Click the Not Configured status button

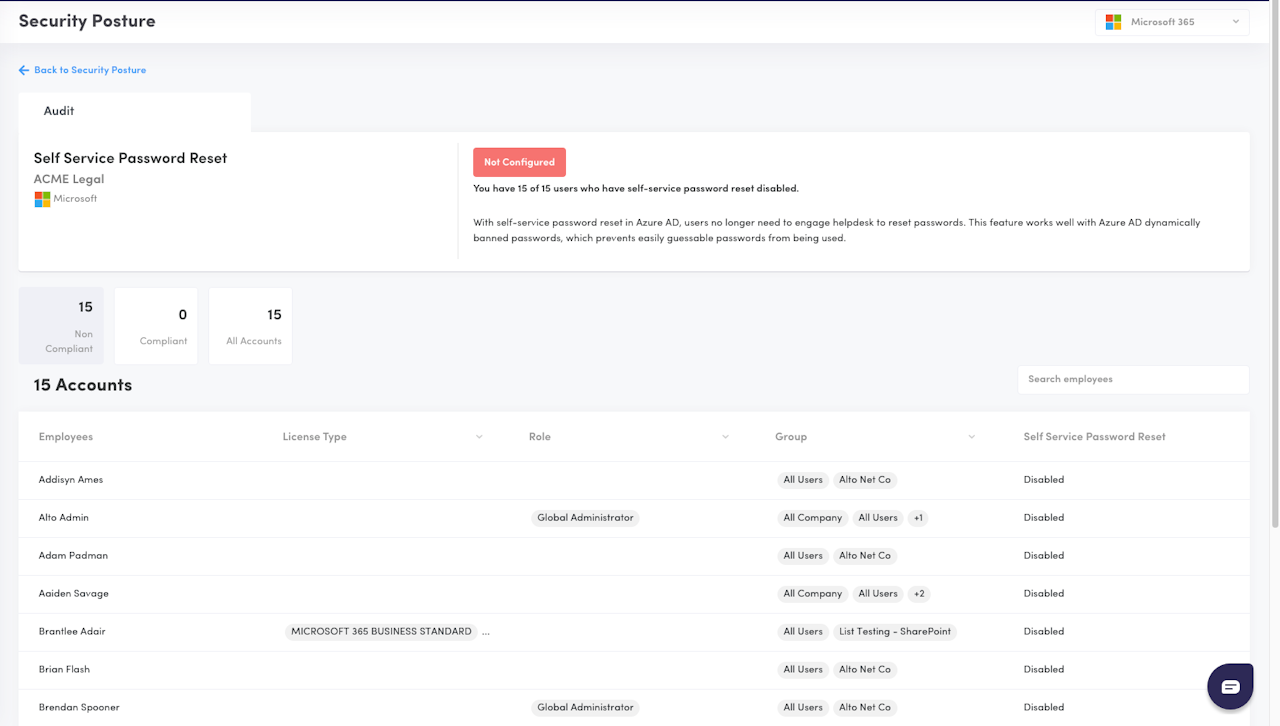pos(519,162)
